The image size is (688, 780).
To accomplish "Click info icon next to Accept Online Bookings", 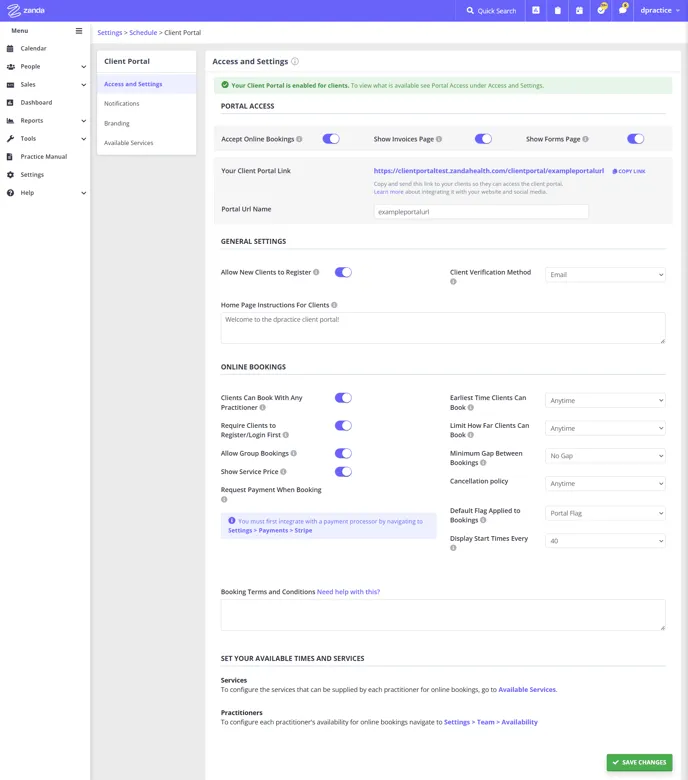I will (x=299, y=139).
